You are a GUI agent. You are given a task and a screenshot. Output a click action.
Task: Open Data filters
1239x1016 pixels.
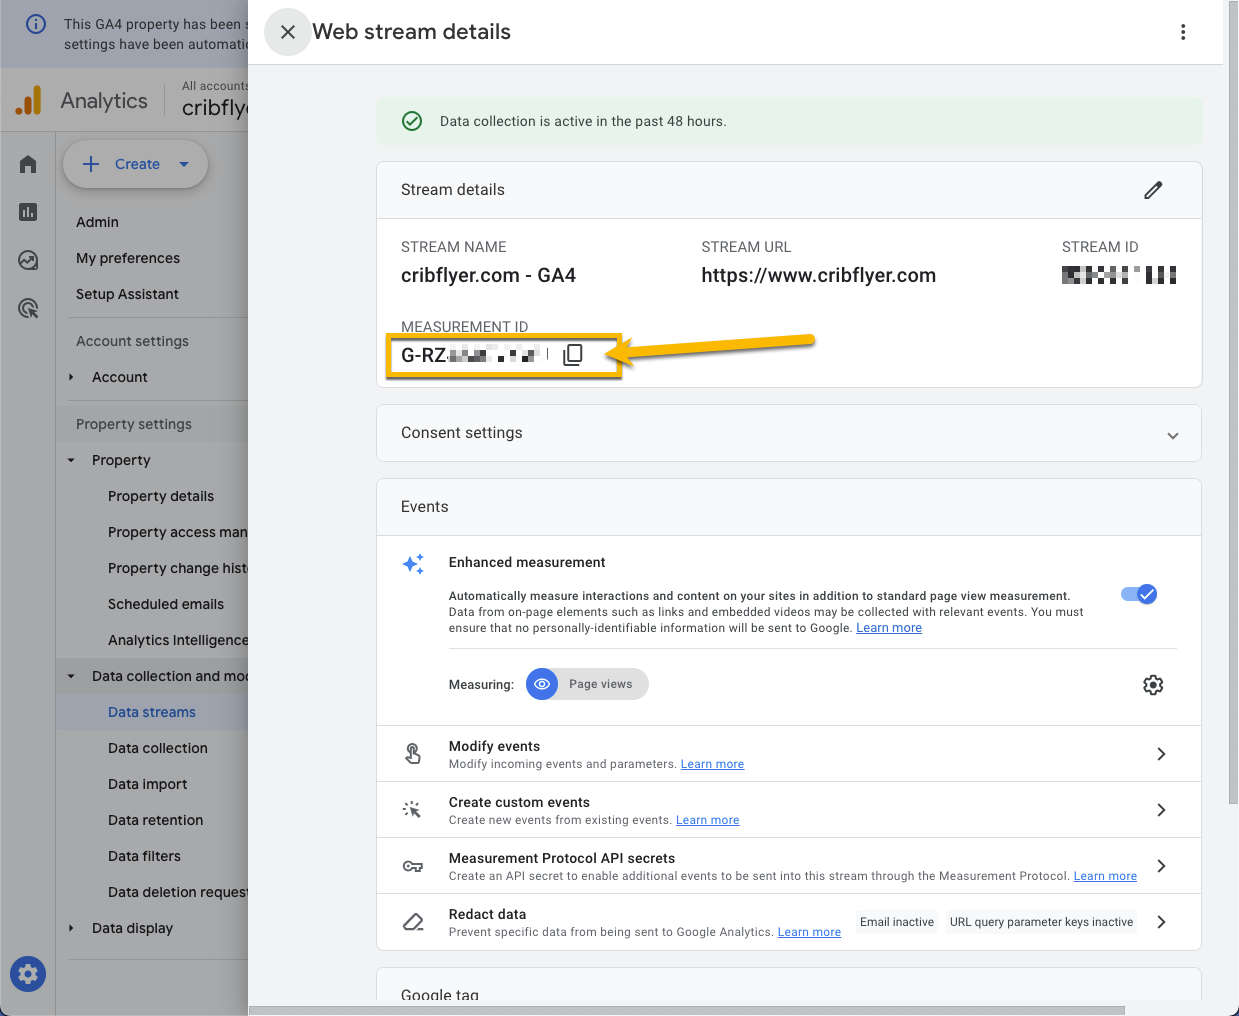145,856
